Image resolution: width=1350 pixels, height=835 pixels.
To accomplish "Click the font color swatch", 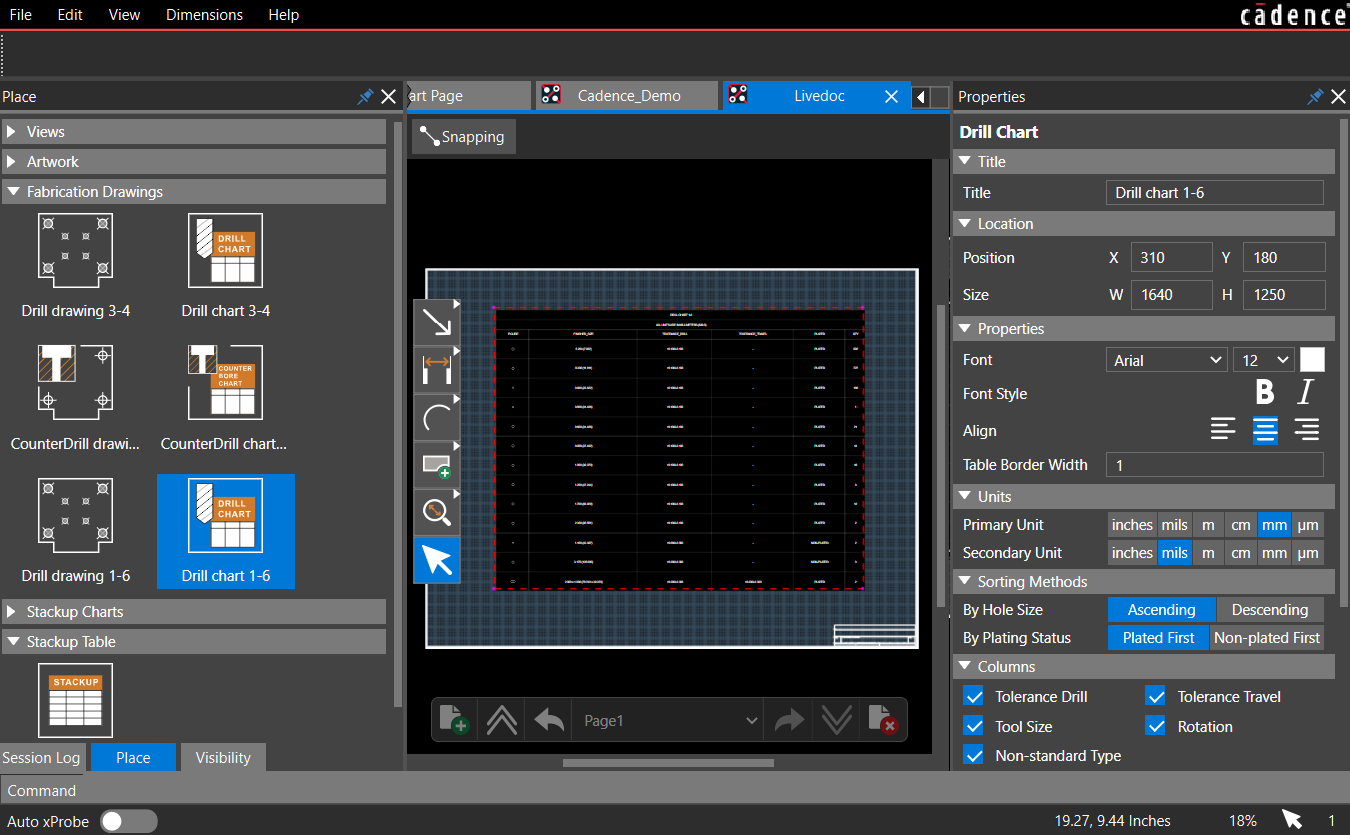I will 1312,360.
